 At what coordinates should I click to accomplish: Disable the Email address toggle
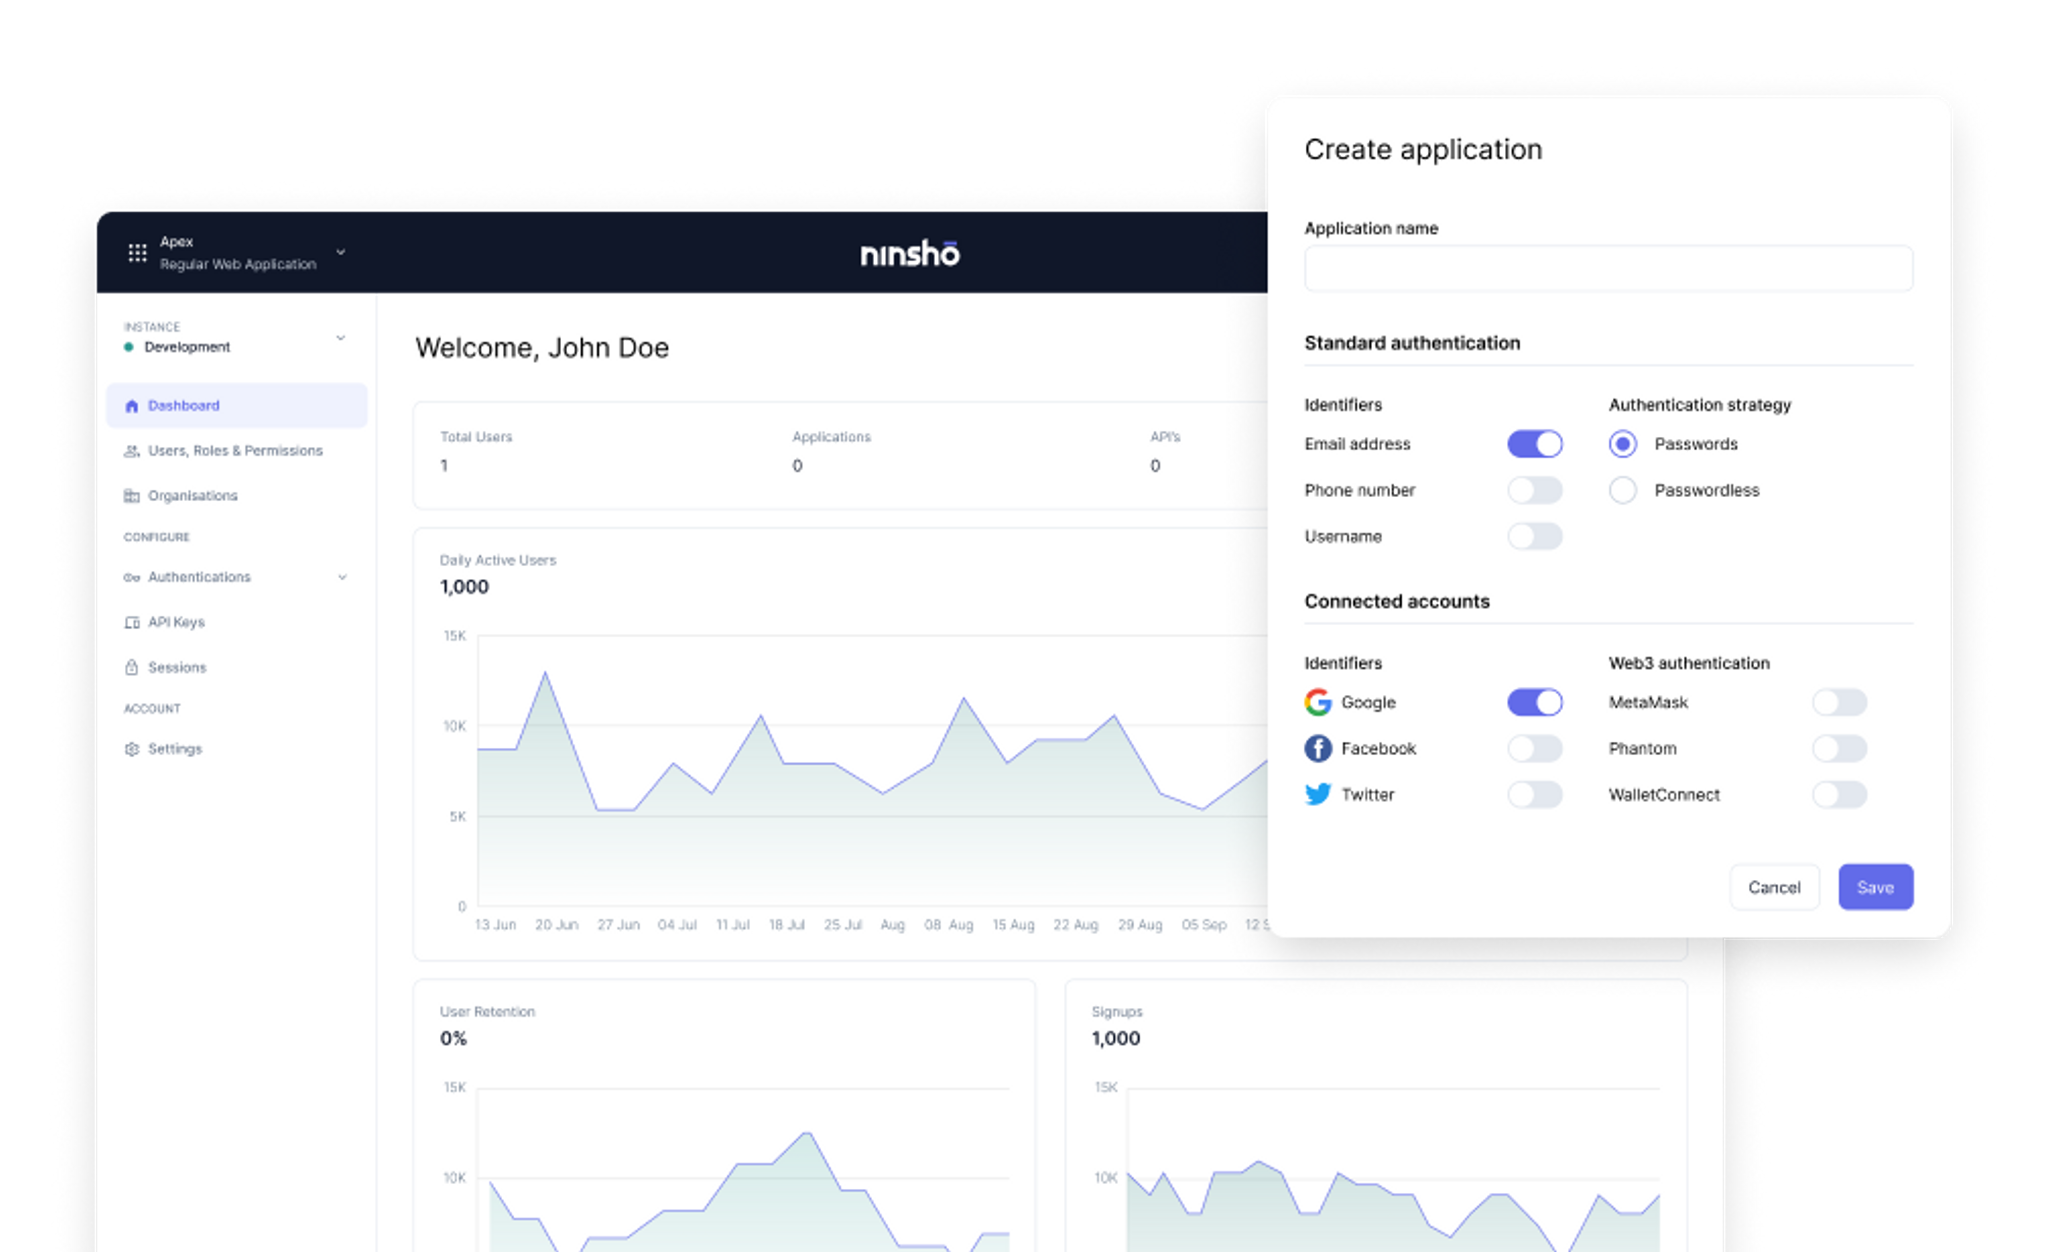pyautogui.click(x=1534, y=444)
